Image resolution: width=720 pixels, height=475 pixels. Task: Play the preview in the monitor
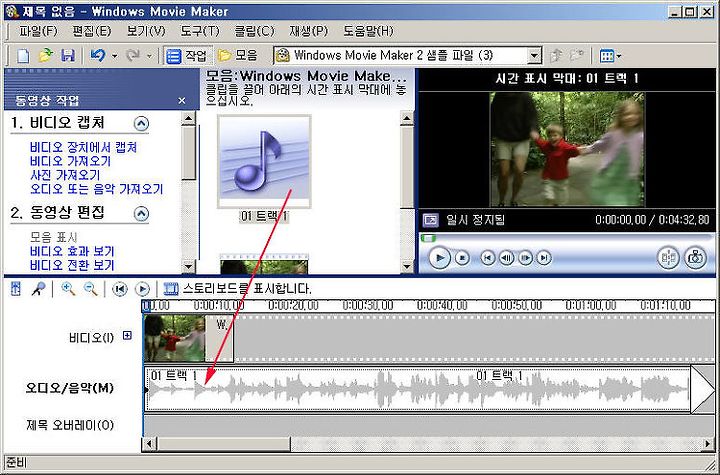[439, 258]
